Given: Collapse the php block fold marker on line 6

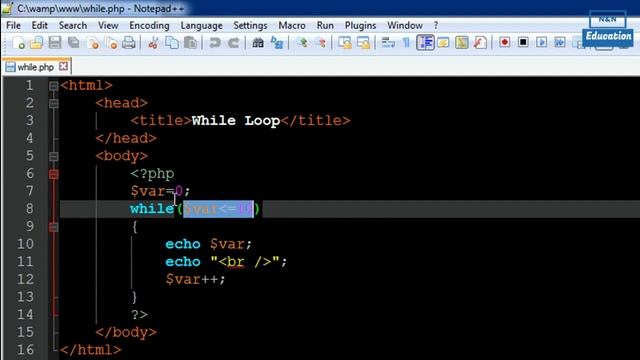Looking at the screenshot, I should (x=53, y=174).
